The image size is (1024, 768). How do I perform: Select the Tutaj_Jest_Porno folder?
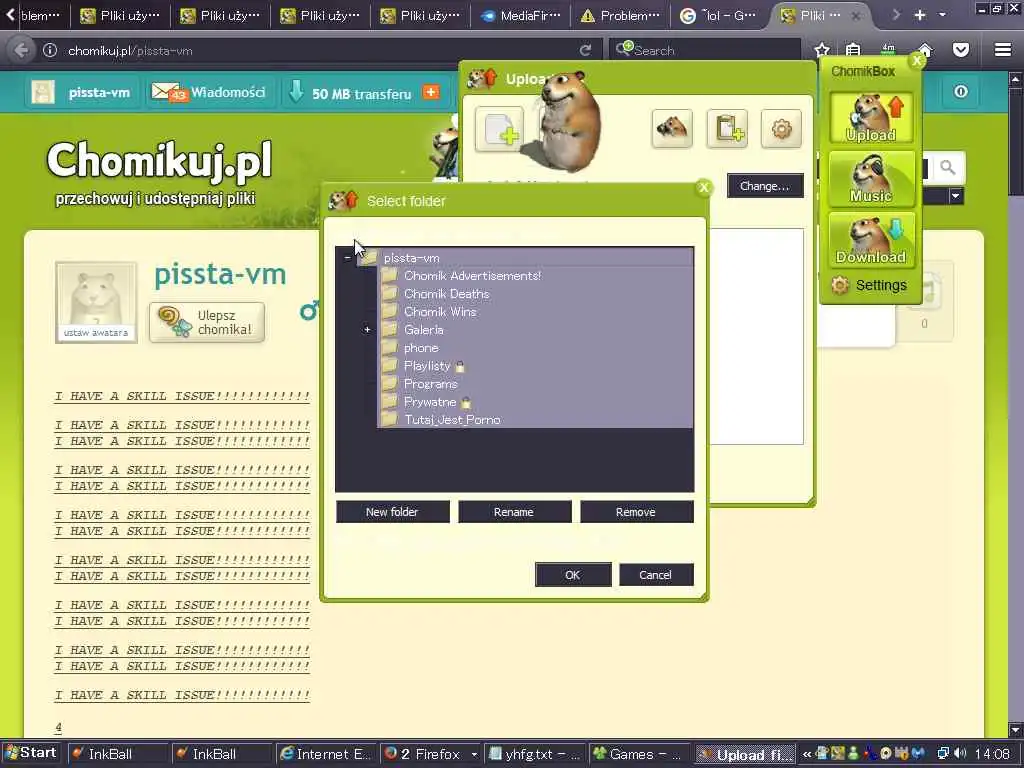pyautogui.click(x=451, y=420)
